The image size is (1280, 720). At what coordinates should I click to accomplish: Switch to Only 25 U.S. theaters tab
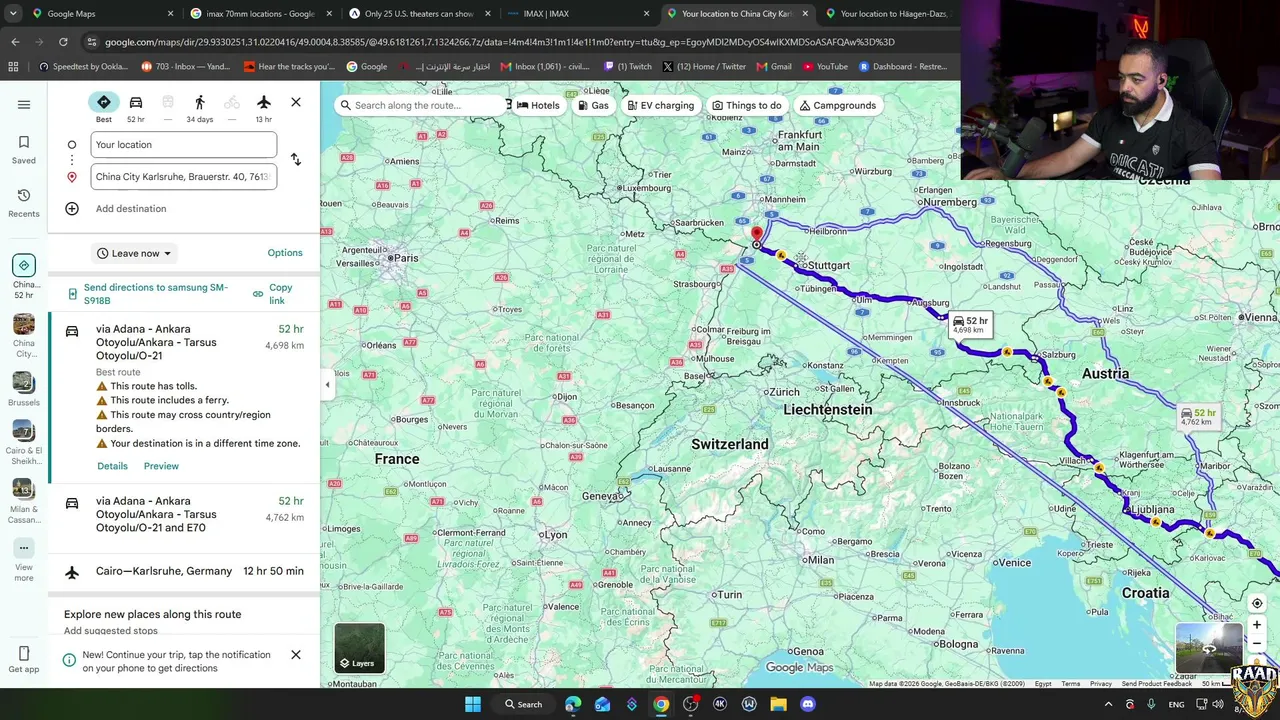point(418,14)
